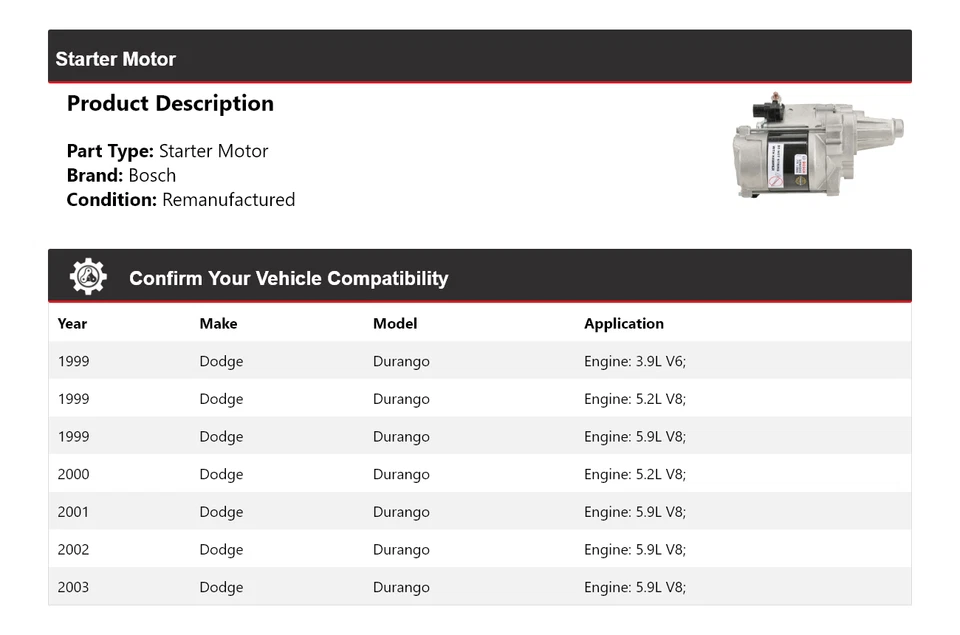The height and width of the screenshot is (635, 960).
Task: Click the Product Description heading
Action: pos(170,103)
